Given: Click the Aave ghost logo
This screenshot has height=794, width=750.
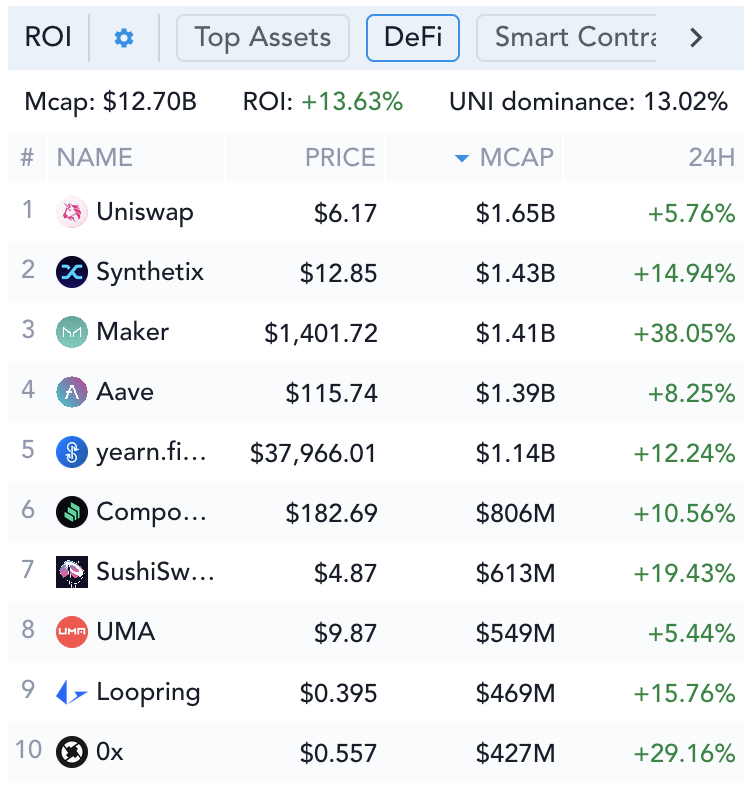Looking at the screenshot, I should point(71,392).
